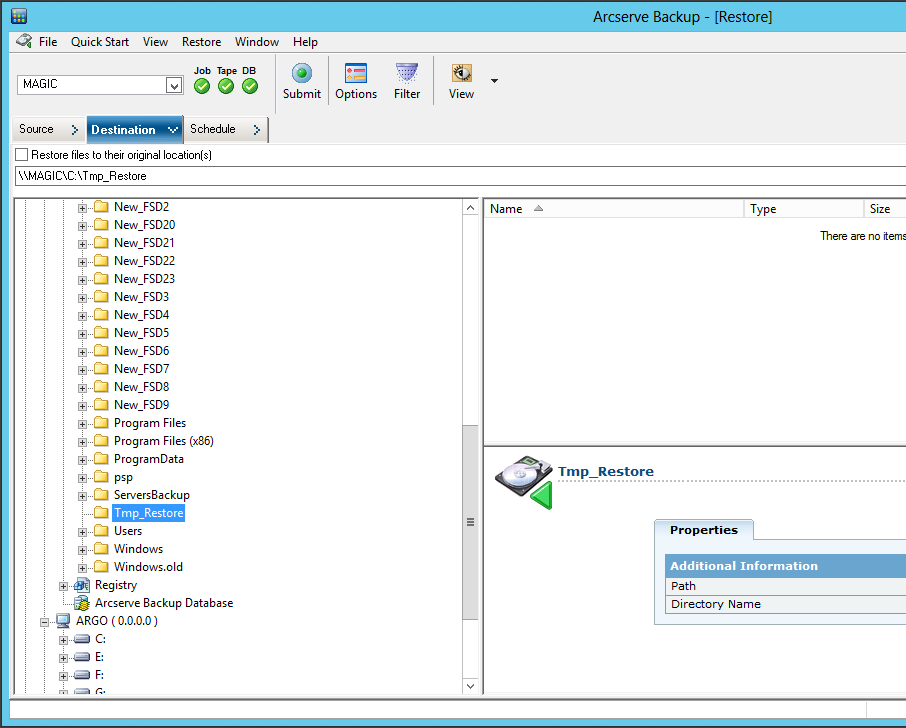Select the New_FSD8 folder
The width and height of the screenshot is (906, 728).
[x=142, y=387]
